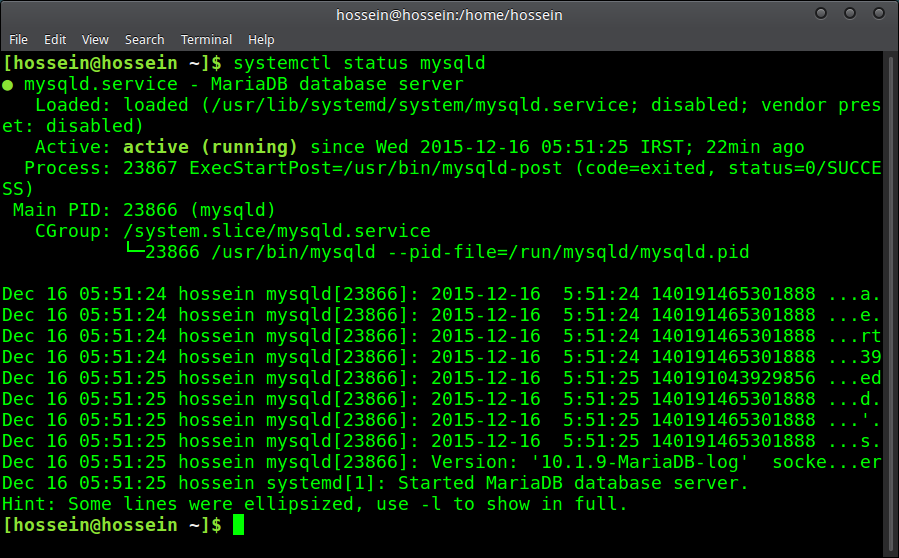Image resolution: width=899 pixels, height=558 pixels.
Task: Open the View menu
Action: tap(95, 40)
